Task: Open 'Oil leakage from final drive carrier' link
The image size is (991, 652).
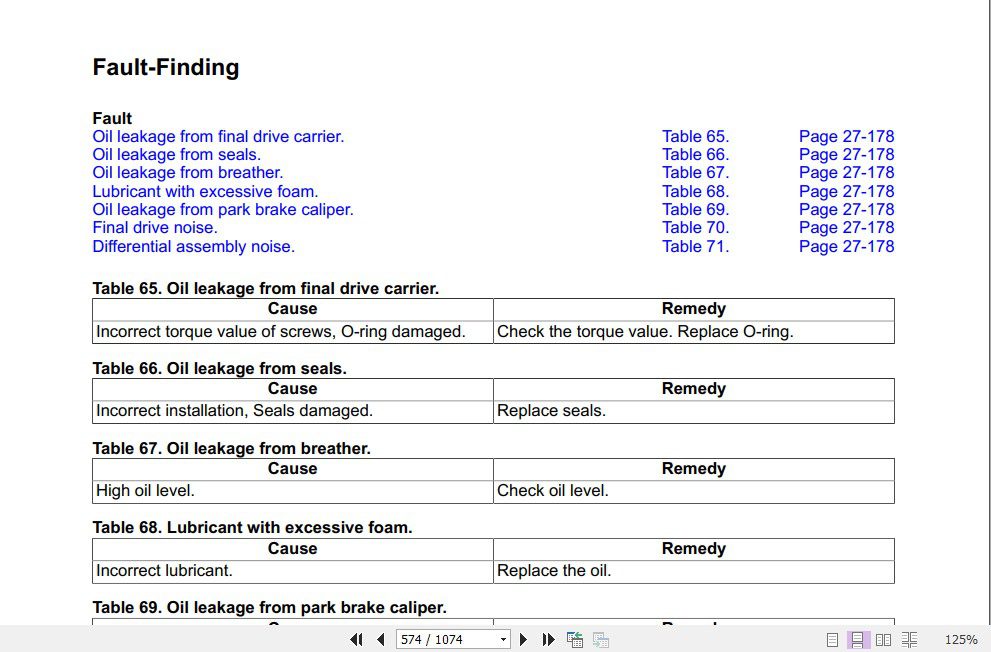Action: [x=218, y=137]
